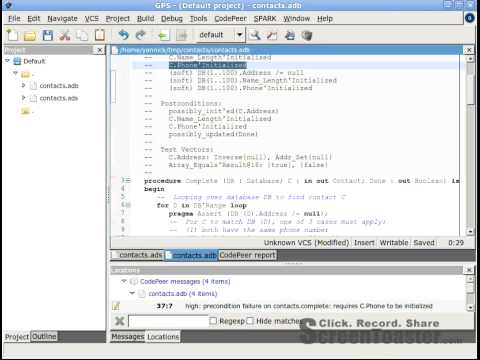Select the Project tab in sidebar

click(17, 337)
